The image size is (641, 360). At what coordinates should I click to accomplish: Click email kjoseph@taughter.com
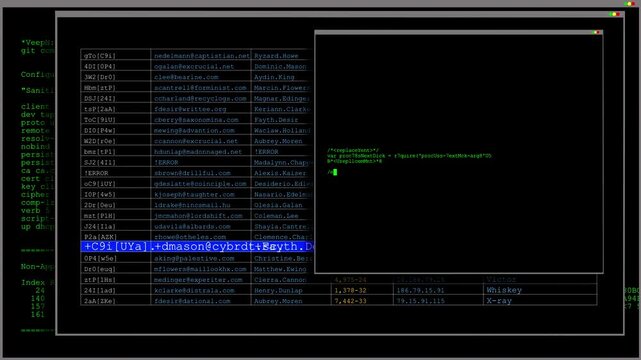(x=194, y=195)
